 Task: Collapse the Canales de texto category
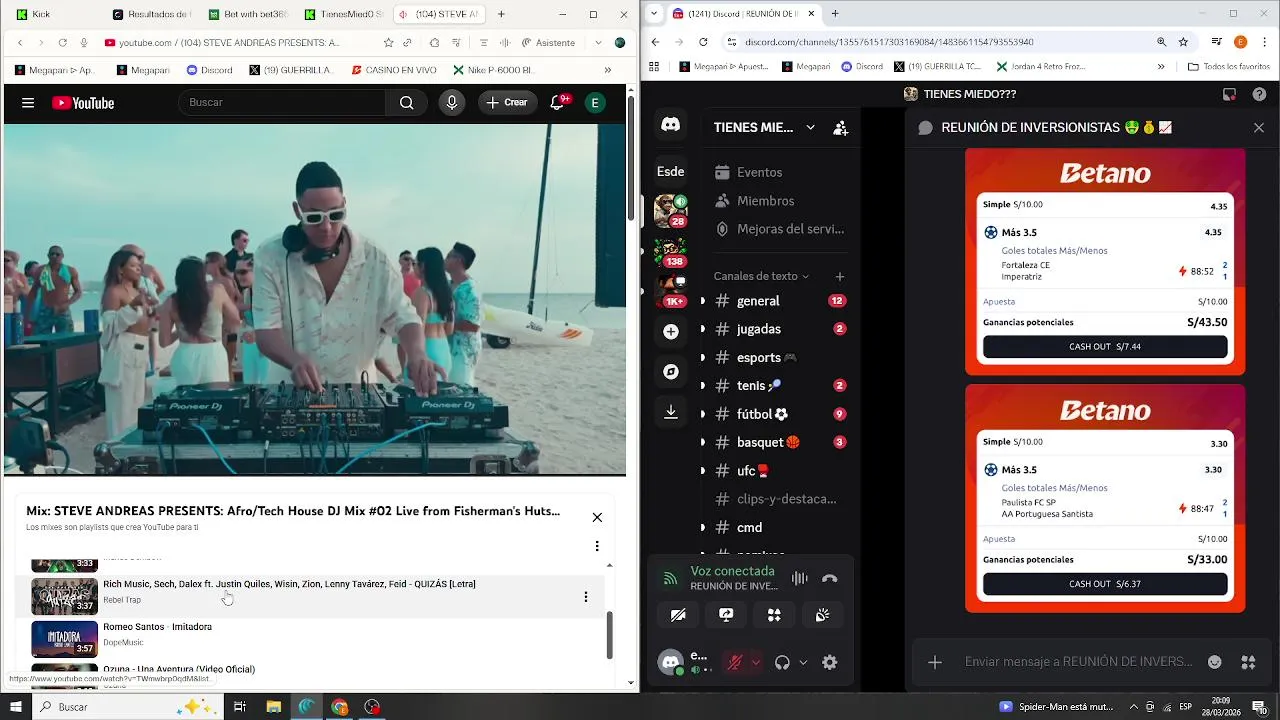click(761, 276)
